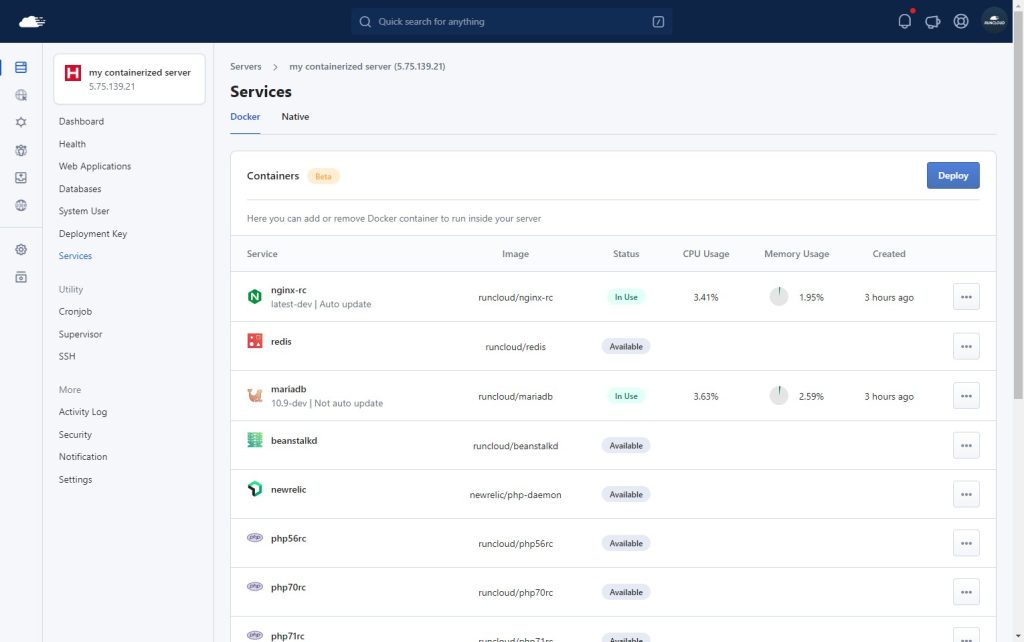Viewport: 1024px width, 642px height.
Task: Open php70rc row actions menu
Action: (x=966, y=592)
